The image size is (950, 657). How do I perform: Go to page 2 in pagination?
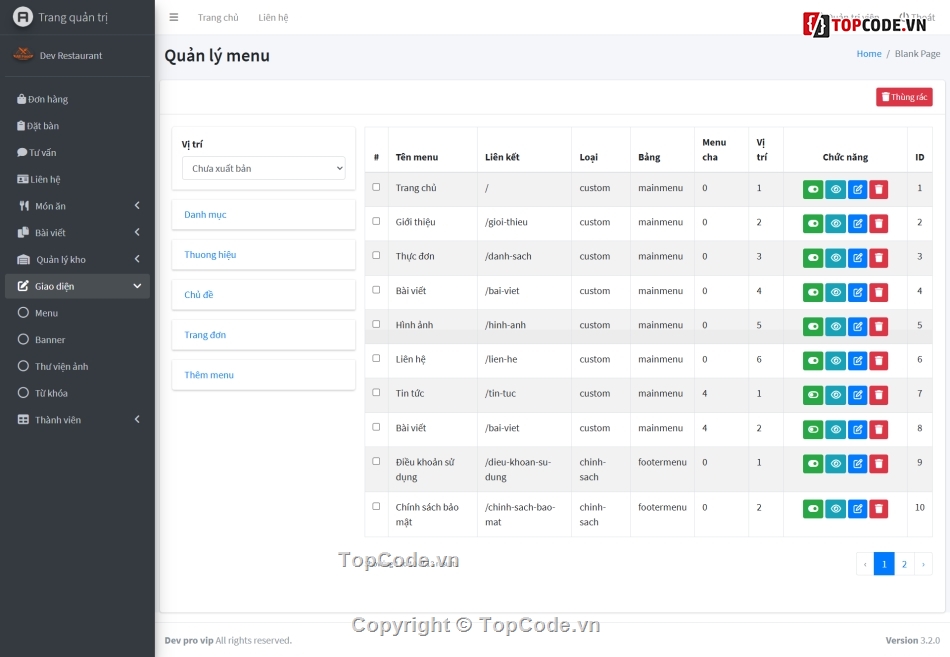tap(904, 564)
